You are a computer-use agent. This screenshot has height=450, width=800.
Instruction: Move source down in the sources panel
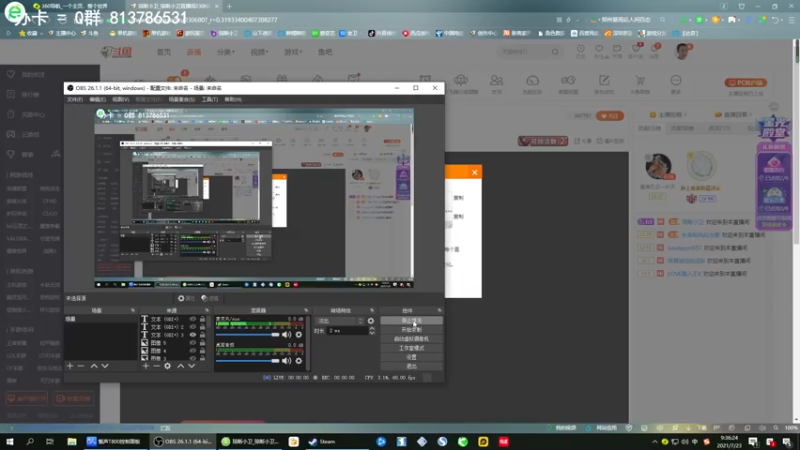192,366
